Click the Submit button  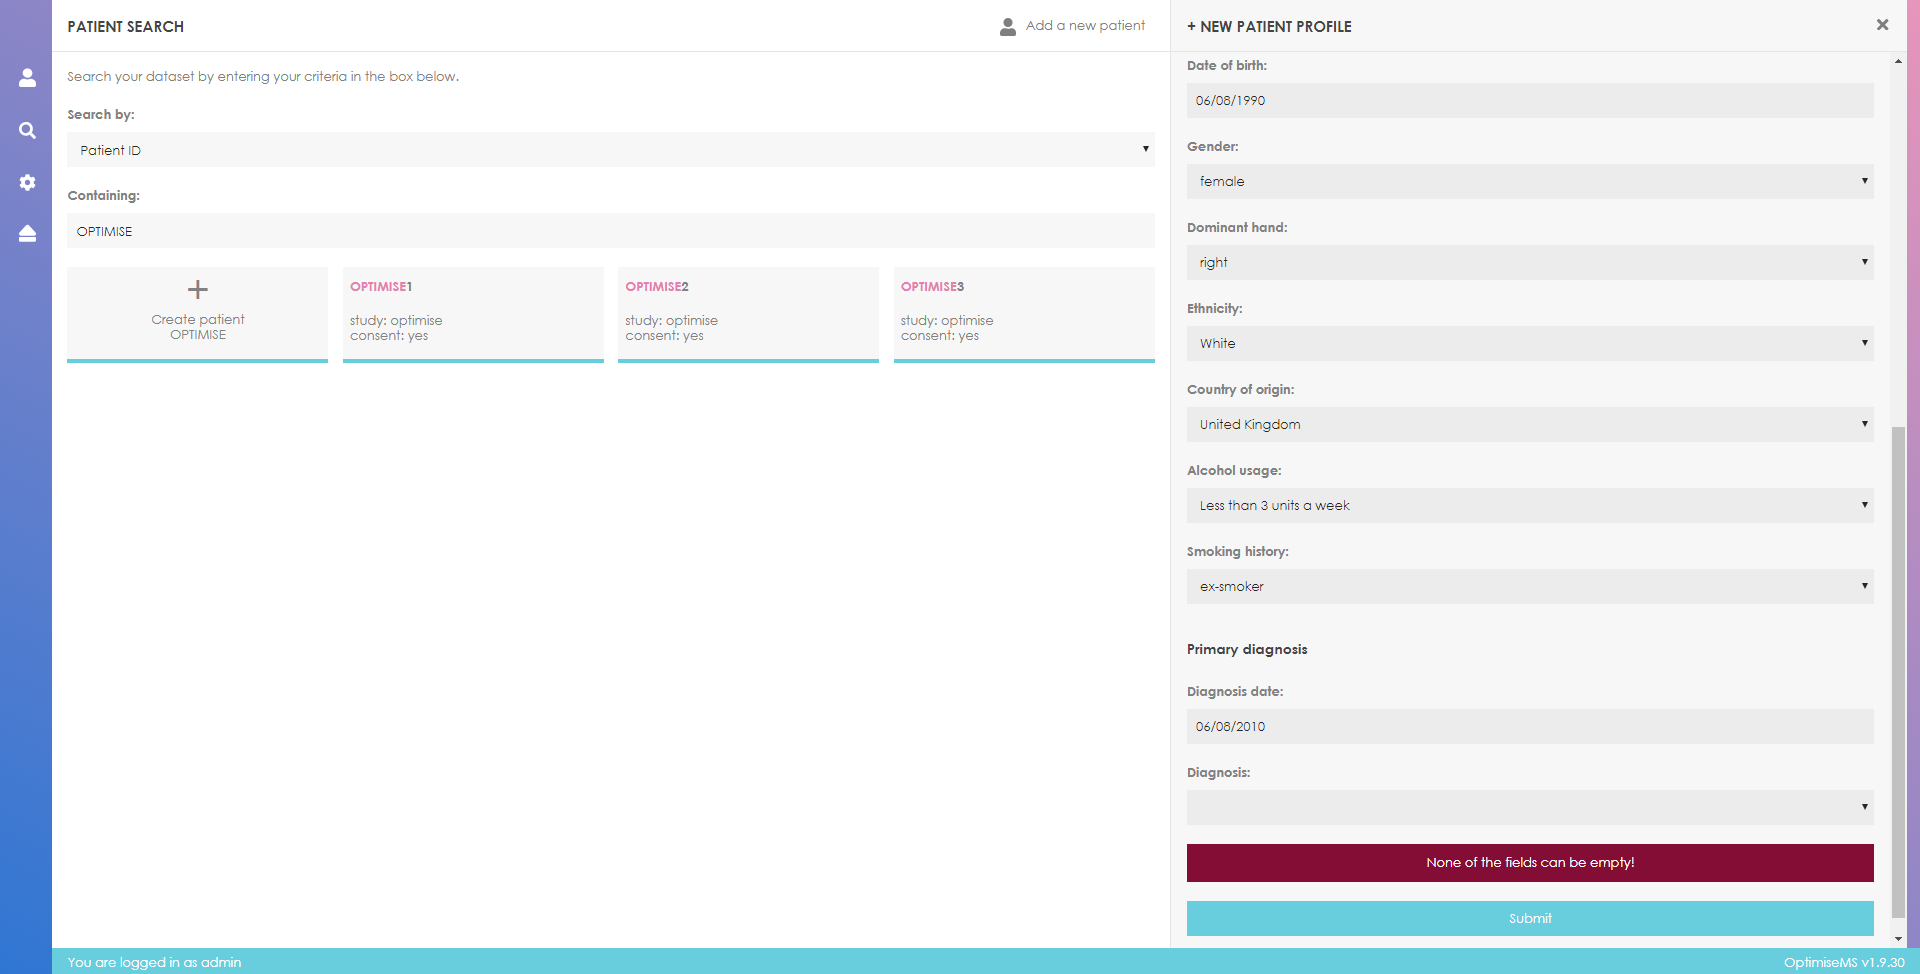click(1530, 919)
